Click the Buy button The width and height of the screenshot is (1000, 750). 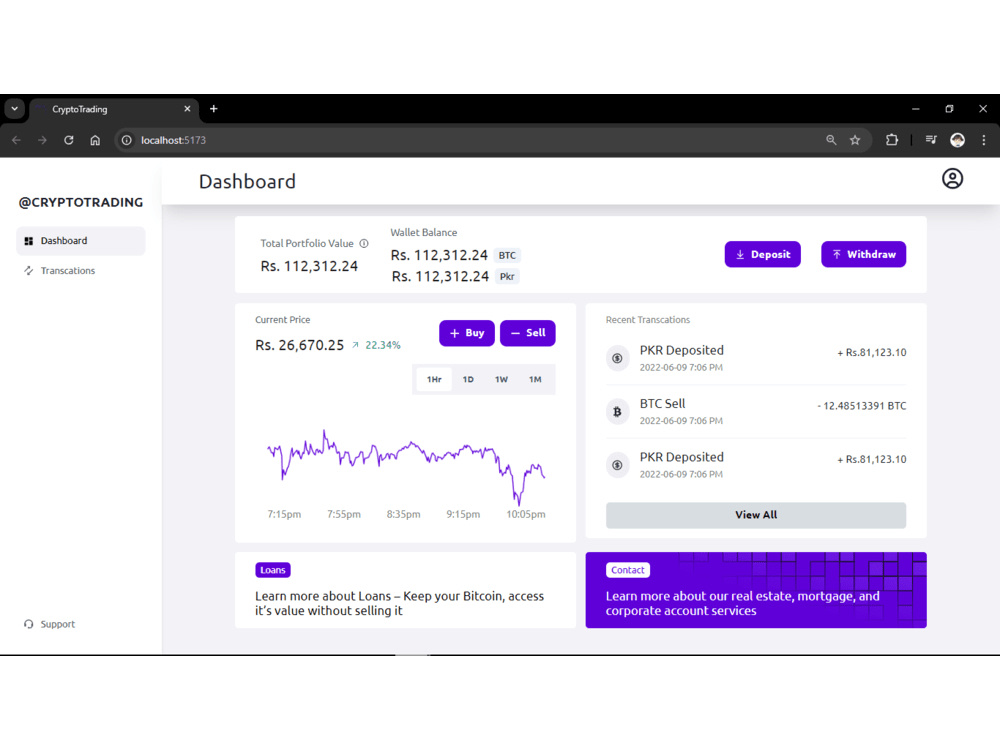[x=466, y=333]
